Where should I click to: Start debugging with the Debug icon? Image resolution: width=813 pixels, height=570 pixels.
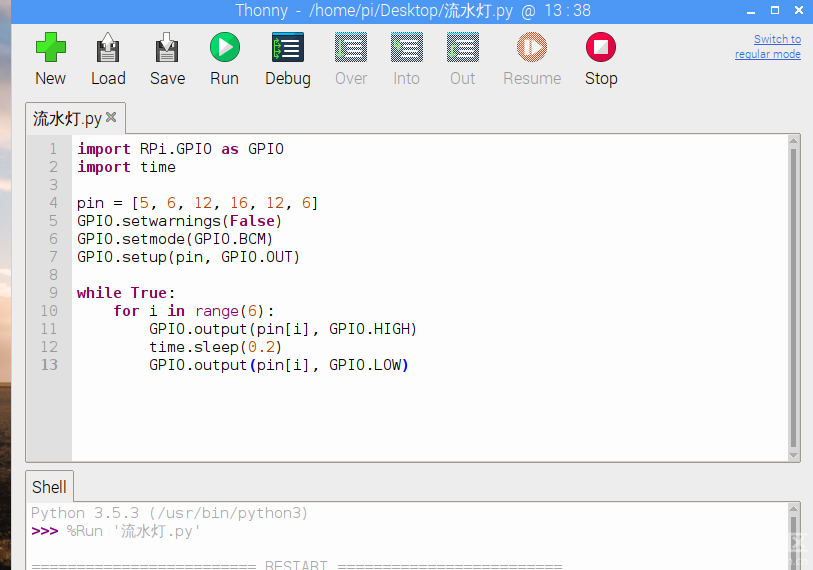[x=287, y=48]
